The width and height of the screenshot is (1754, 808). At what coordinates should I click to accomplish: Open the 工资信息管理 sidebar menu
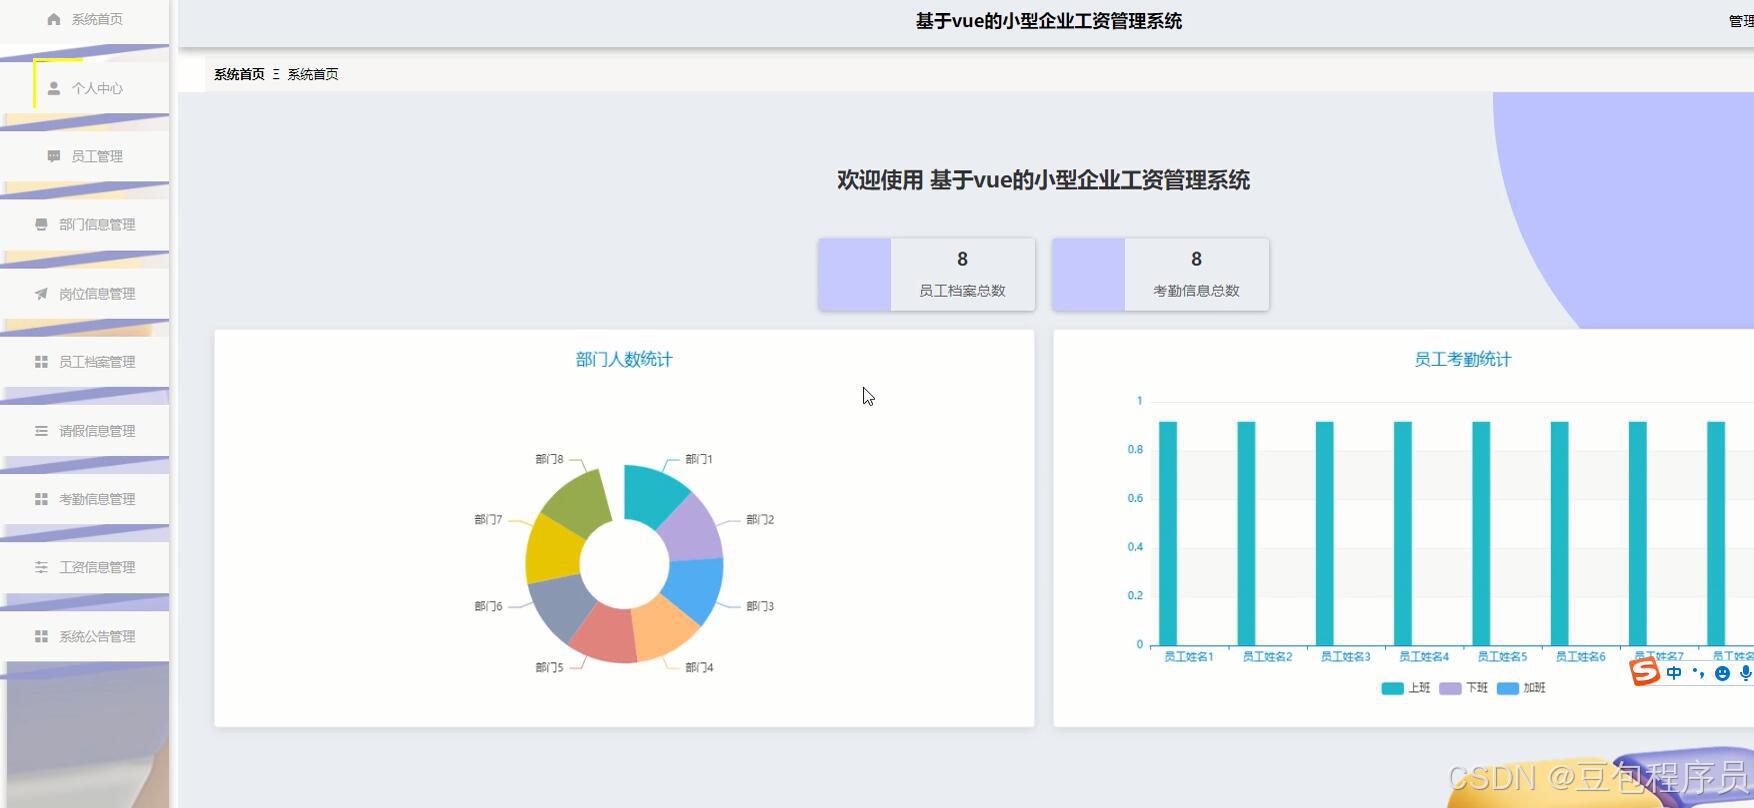coord(85,567)
